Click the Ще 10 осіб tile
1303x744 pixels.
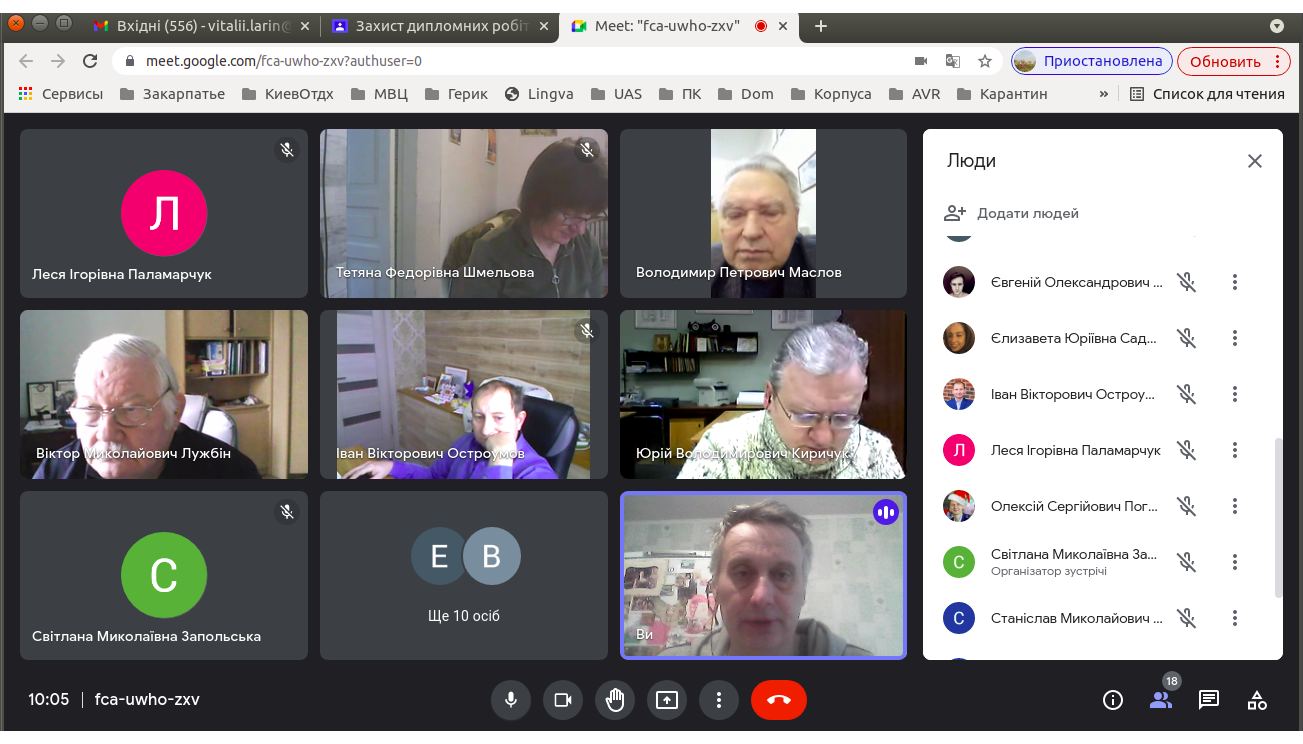(464, 575)
